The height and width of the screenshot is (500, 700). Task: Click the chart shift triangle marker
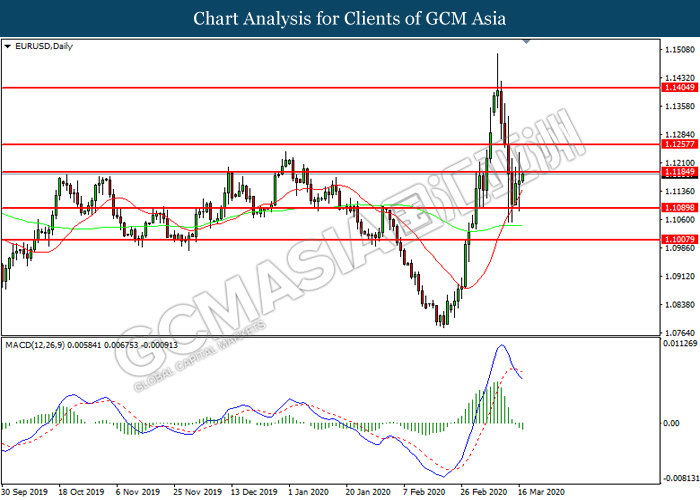click(x=526, y=42)
